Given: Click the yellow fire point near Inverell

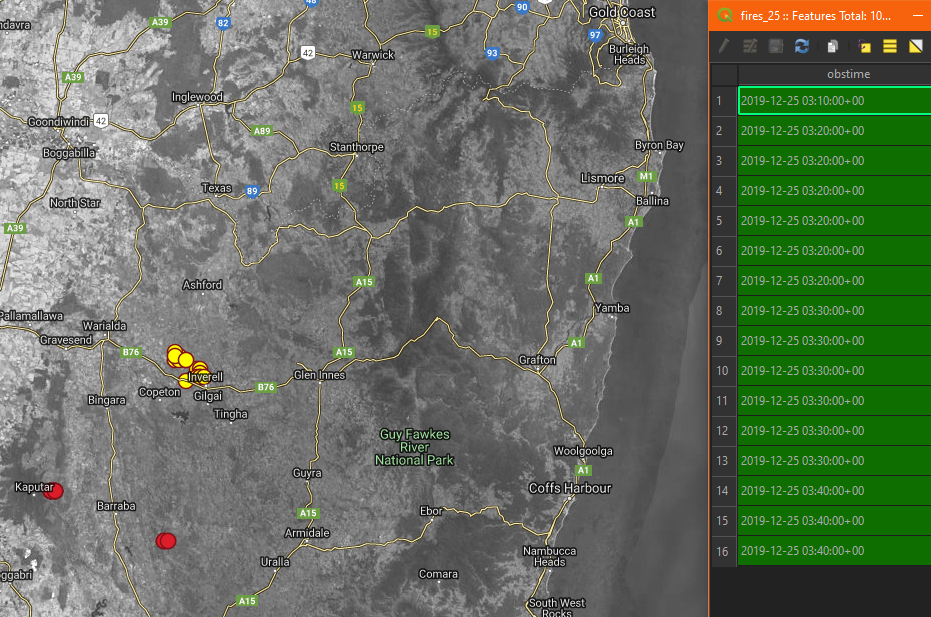Looking at the screenshot, I should 186,360.
